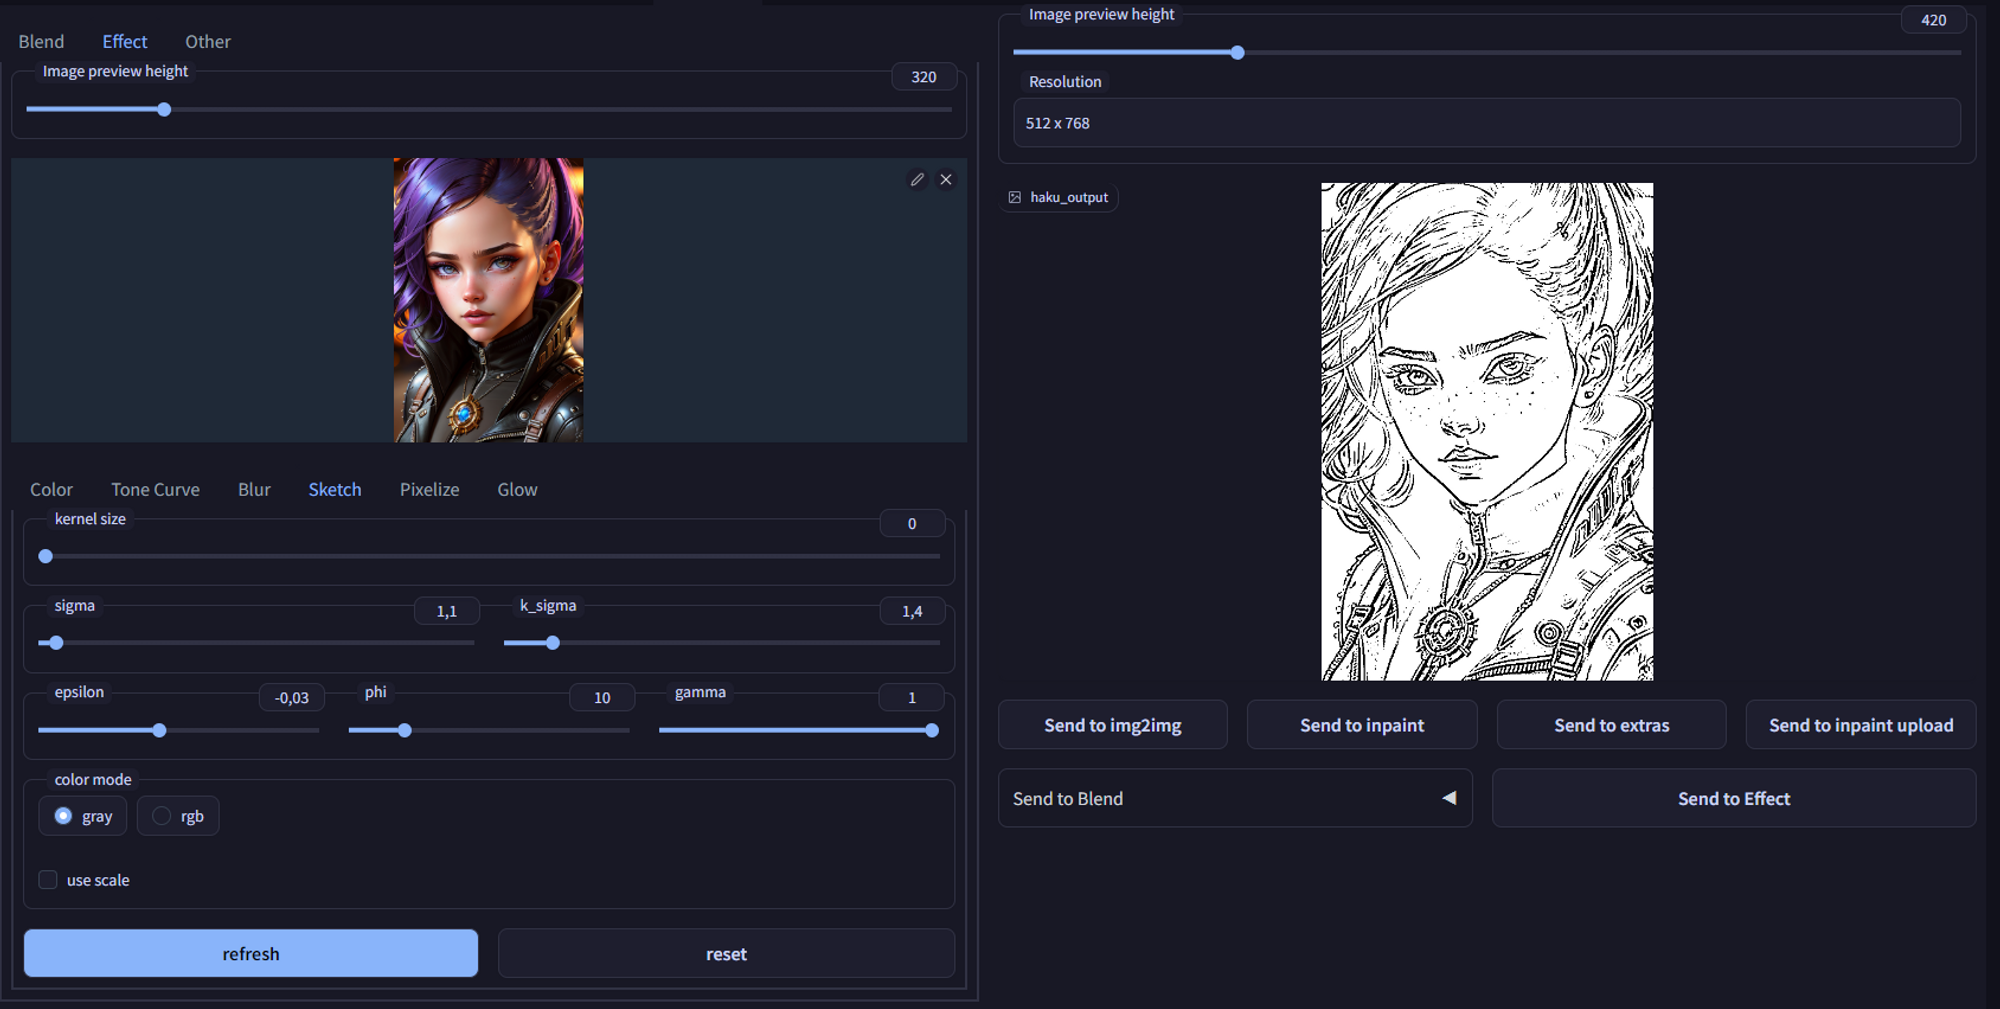This screenshot has width=2000, height=1009.
Task: Send the output to img2img
Action: point(1112,726)
